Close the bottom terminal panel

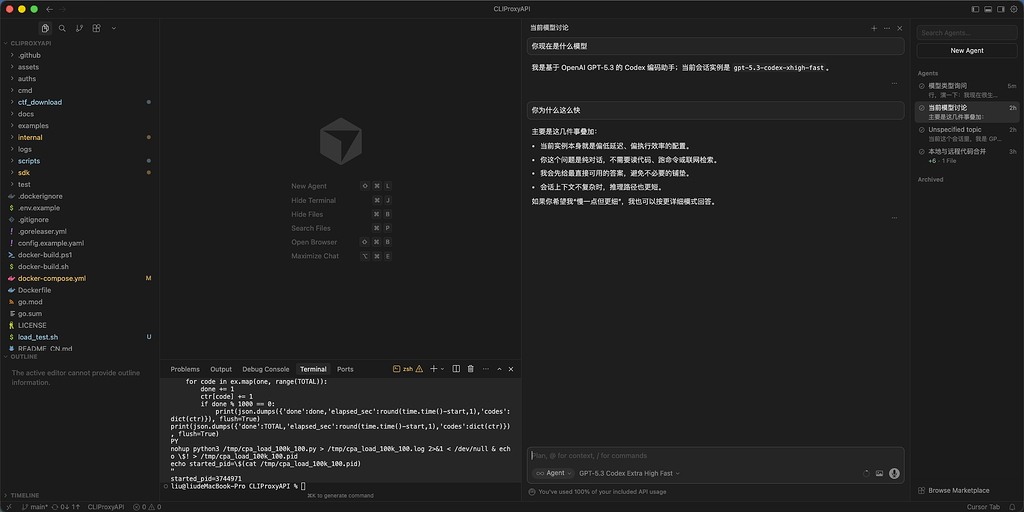(511, 369)
